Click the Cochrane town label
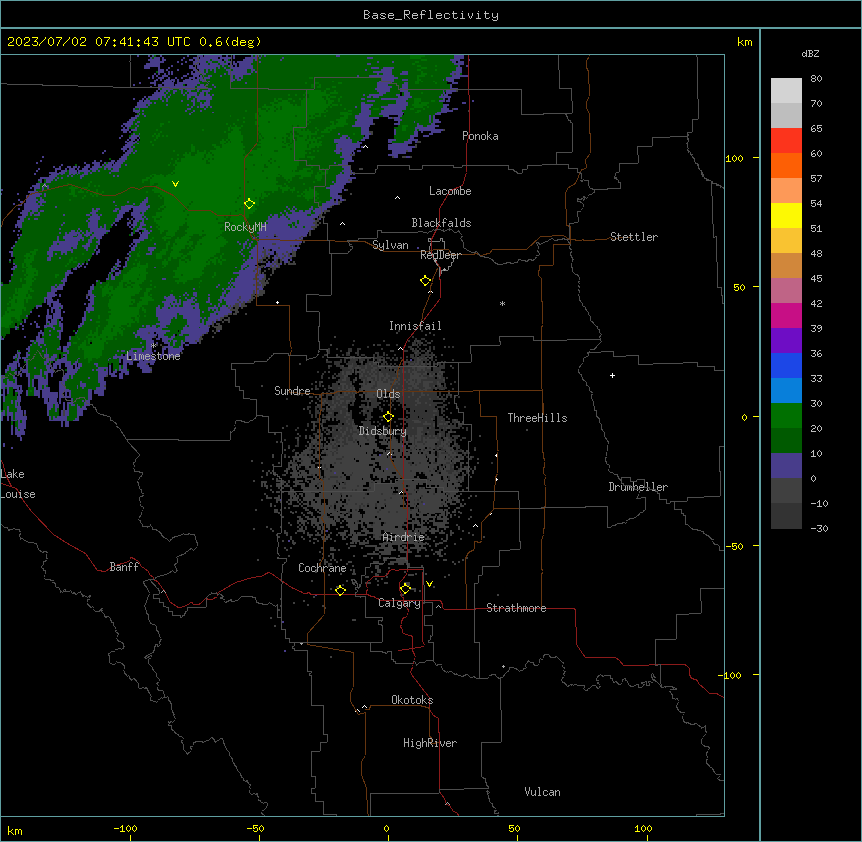 click(x=322, y=568)
